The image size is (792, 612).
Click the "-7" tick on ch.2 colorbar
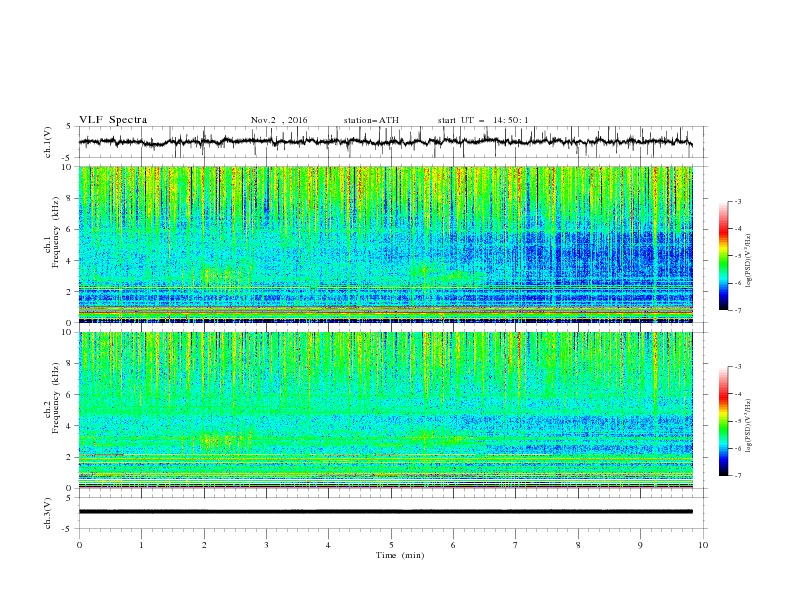(737, 475)
